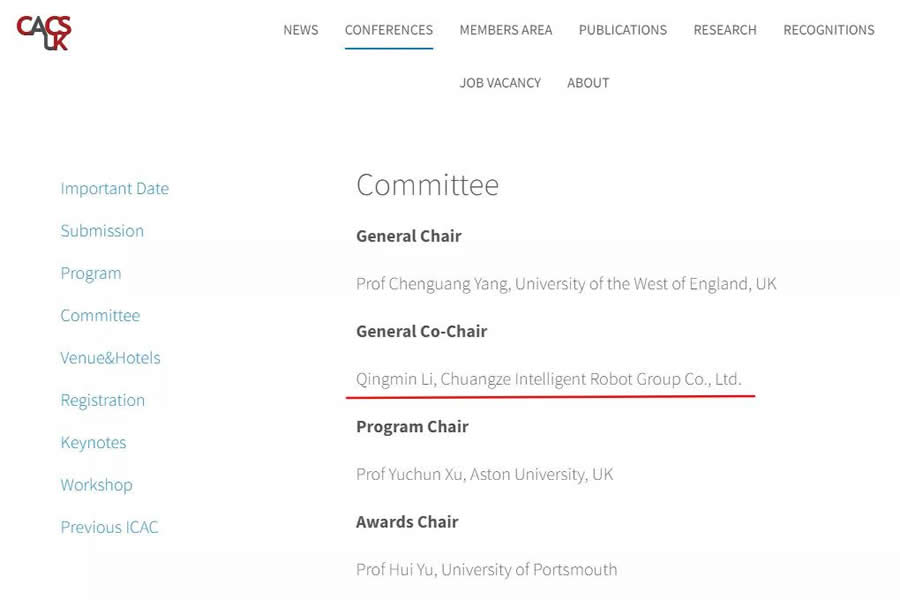
Task: View the Job Vacancy page
Action: point(500,83)
